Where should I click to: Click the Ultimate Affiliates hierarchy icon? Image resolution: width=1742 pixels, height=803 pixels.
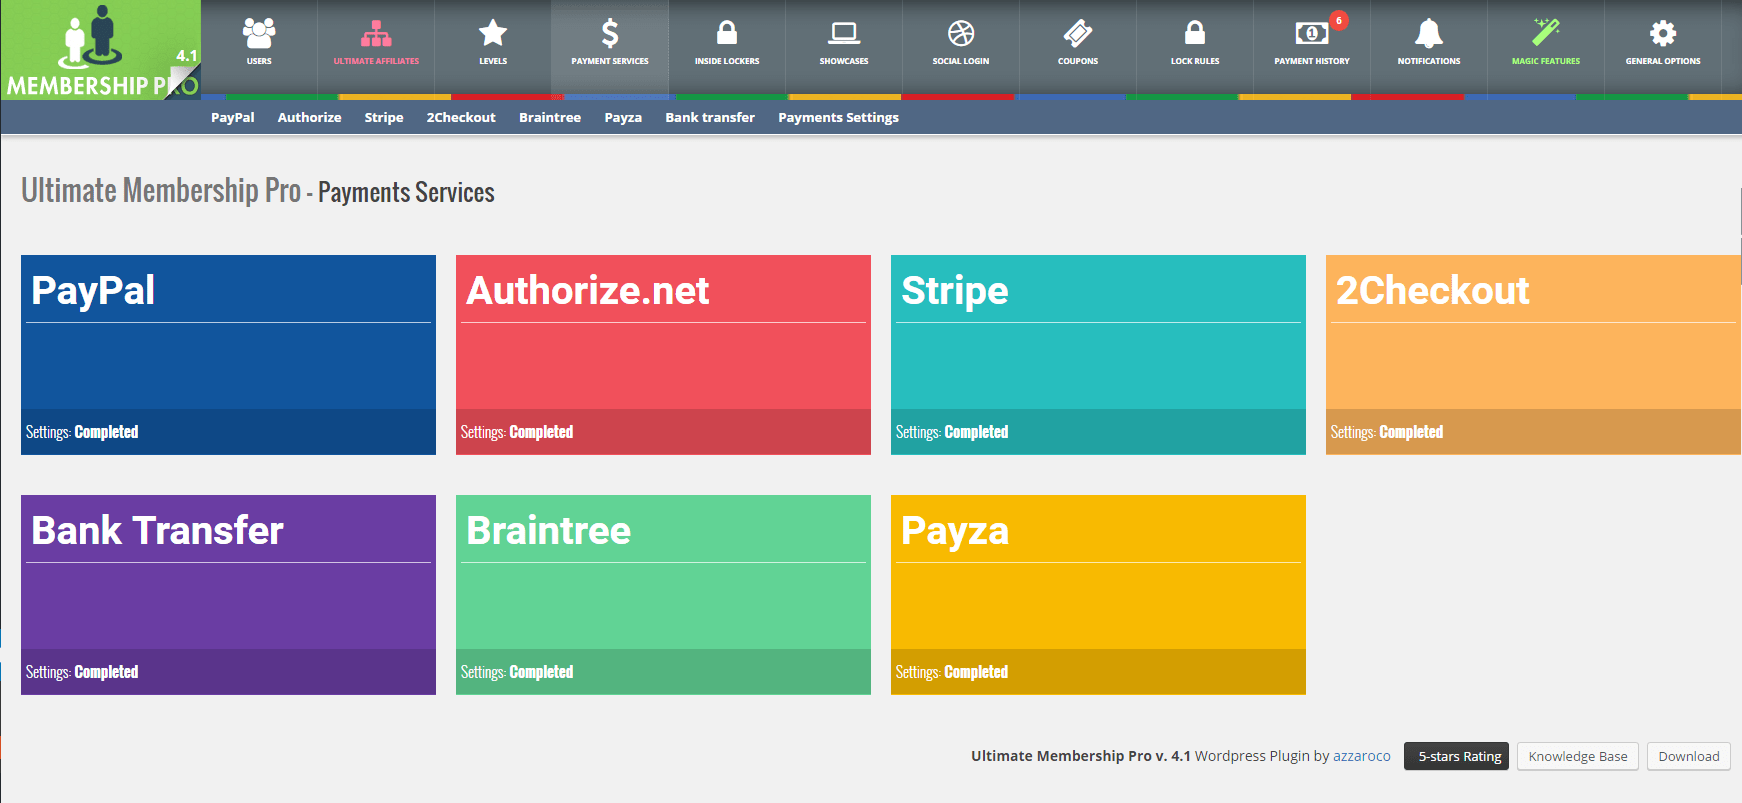[x=376, y=35]
